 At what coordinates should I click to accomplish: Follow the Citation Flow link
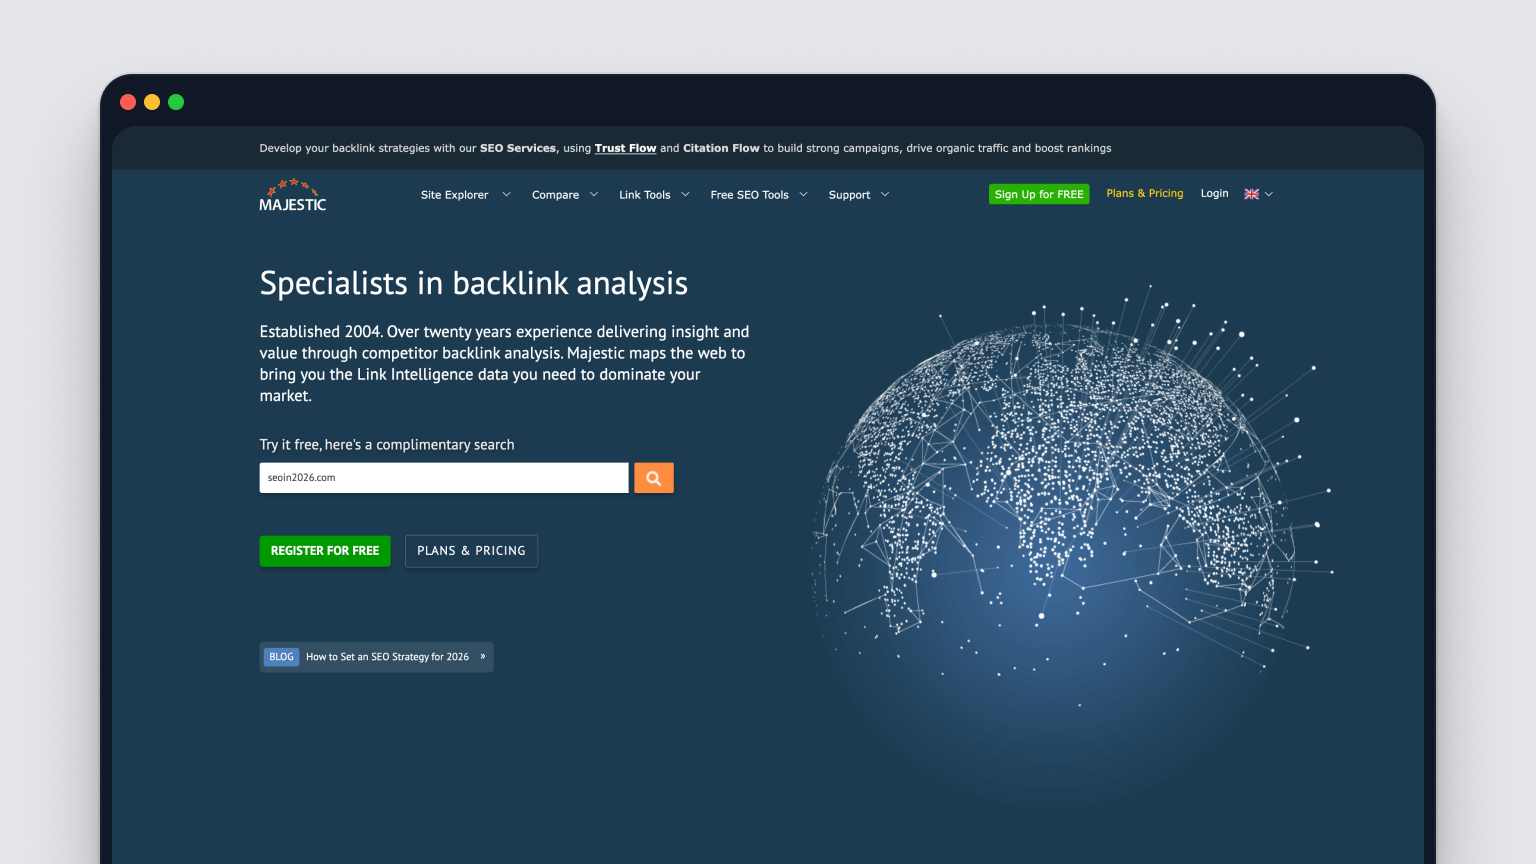point(721,148)
